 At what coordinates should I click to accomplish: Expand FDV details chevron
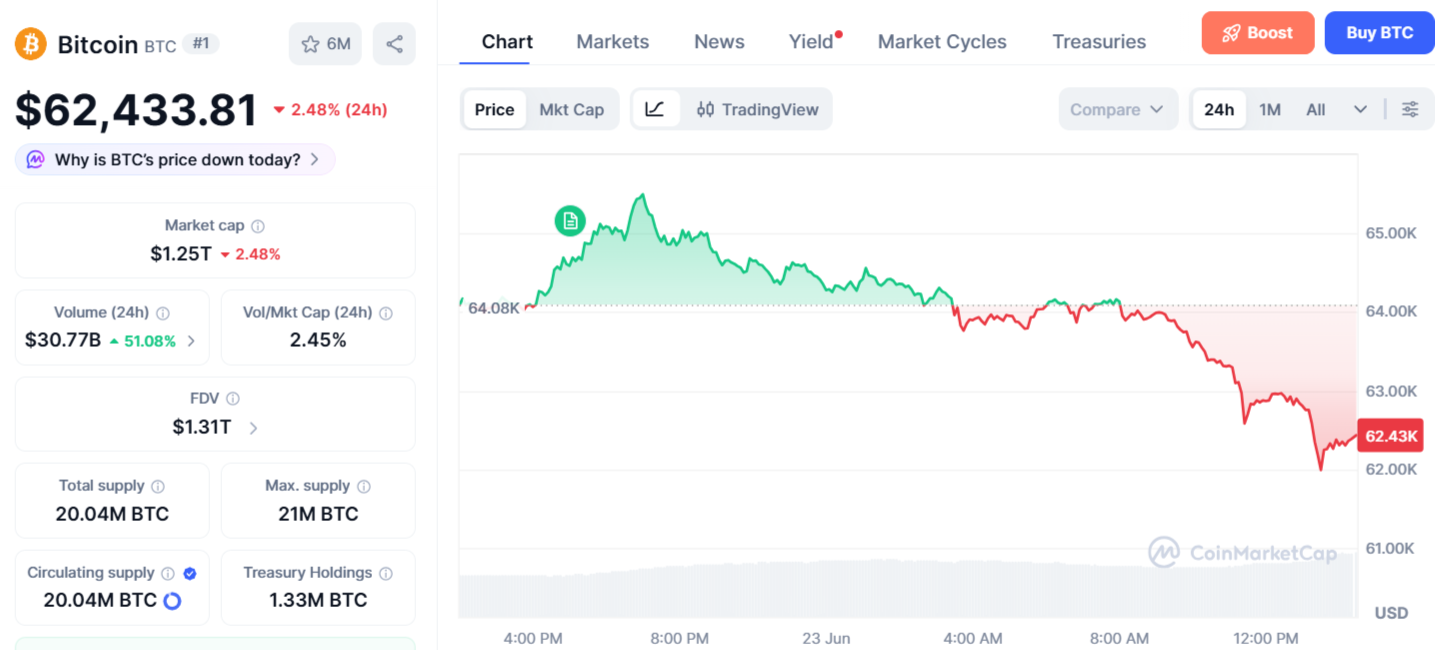click(x=253, y=428)
